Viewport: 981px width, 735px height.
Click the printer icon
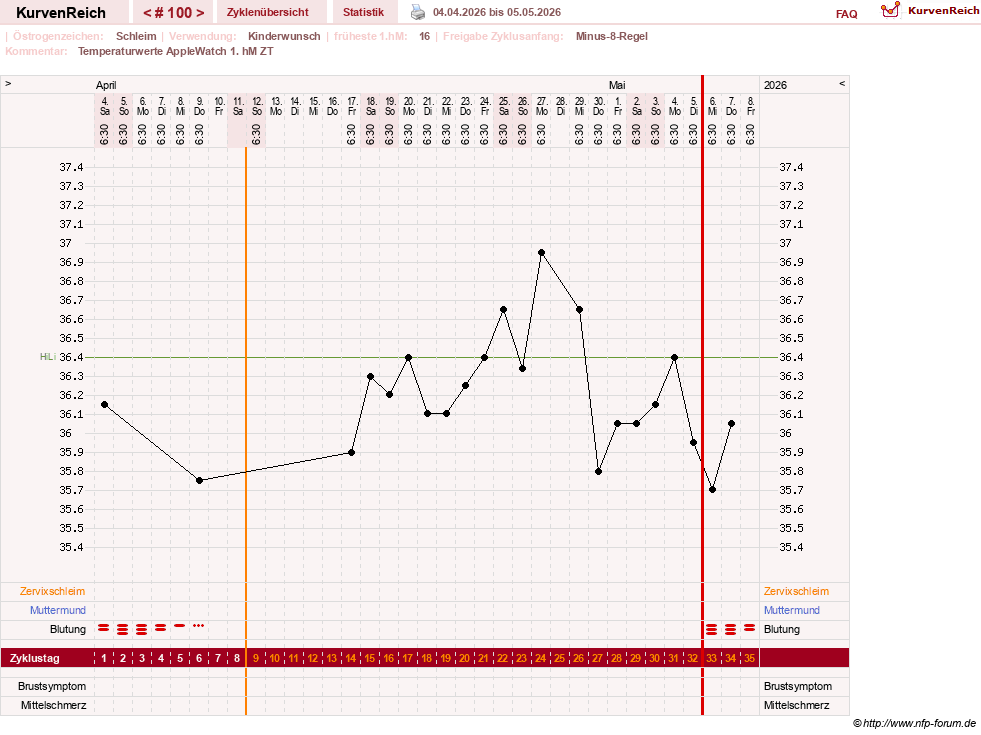point(417,12)
